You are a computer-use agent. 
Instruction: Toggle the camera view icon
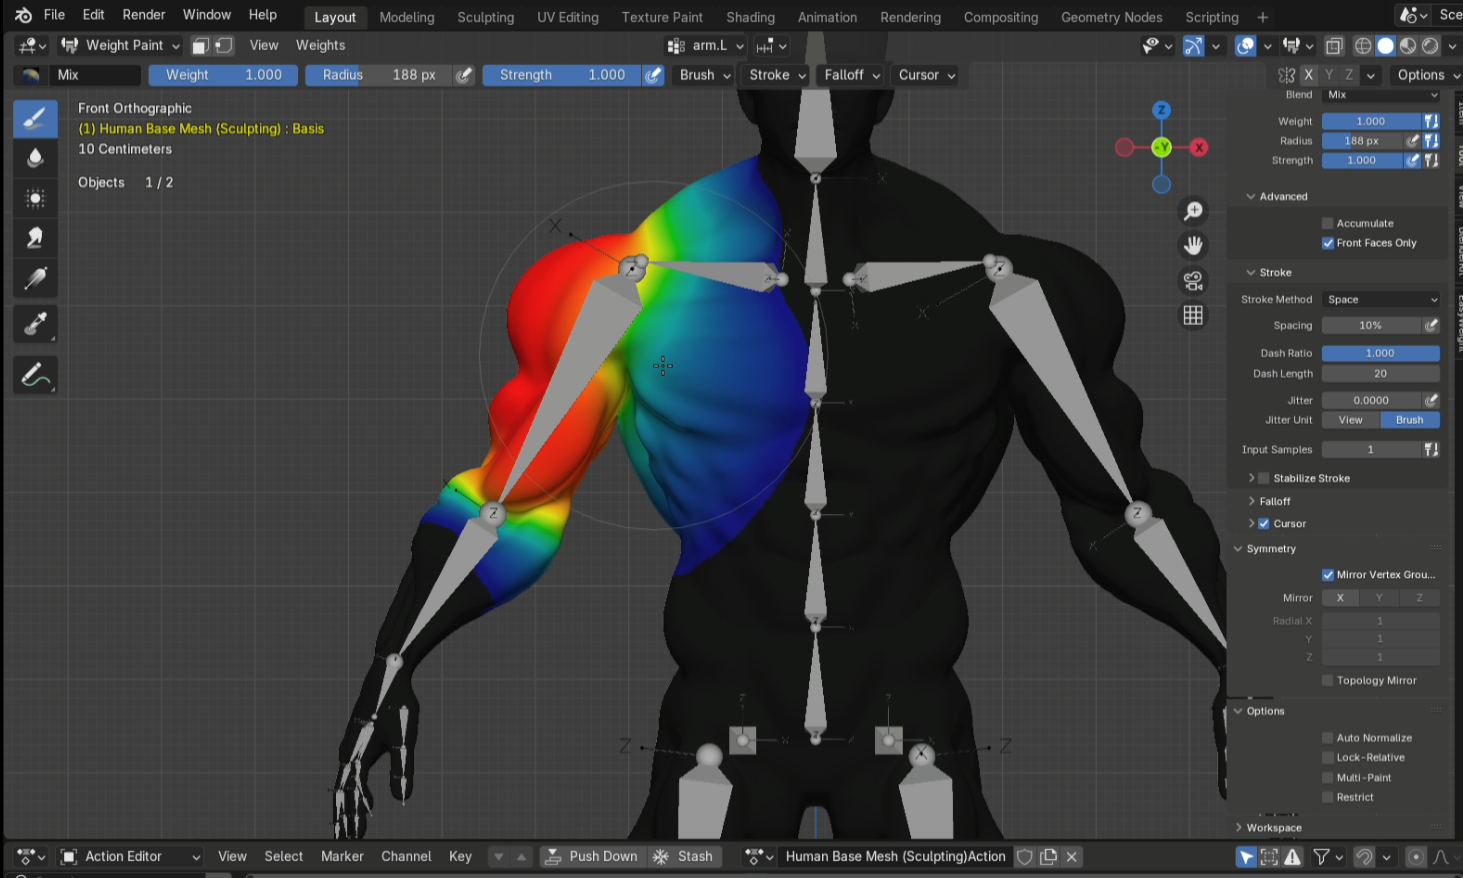(x=1193, y=281)
